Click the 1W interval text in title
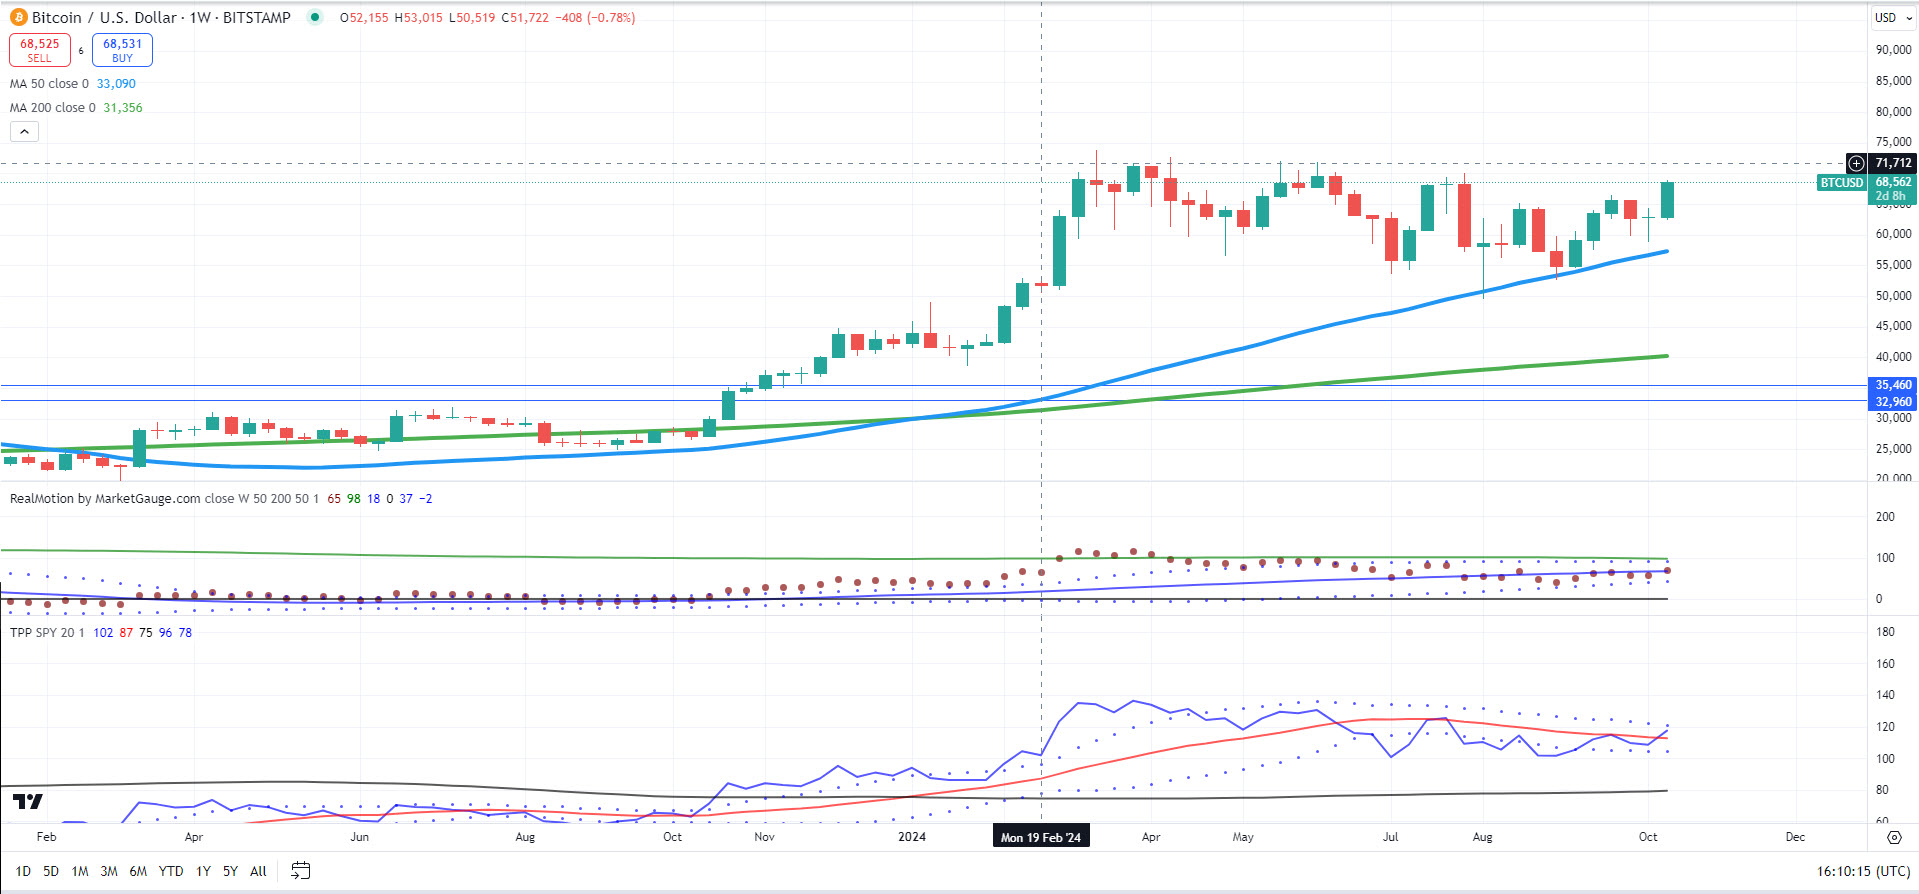 pyautogui.click(x=203, y=17)
